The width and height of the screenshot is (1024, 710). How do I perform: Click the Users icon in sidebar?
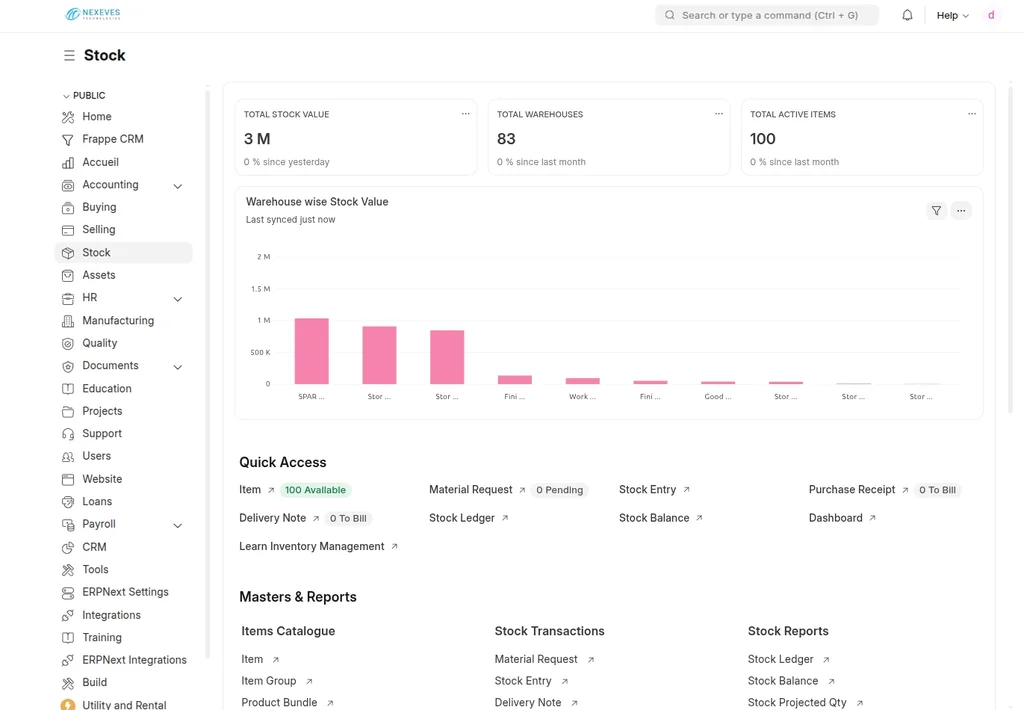(x=68, y=457)
